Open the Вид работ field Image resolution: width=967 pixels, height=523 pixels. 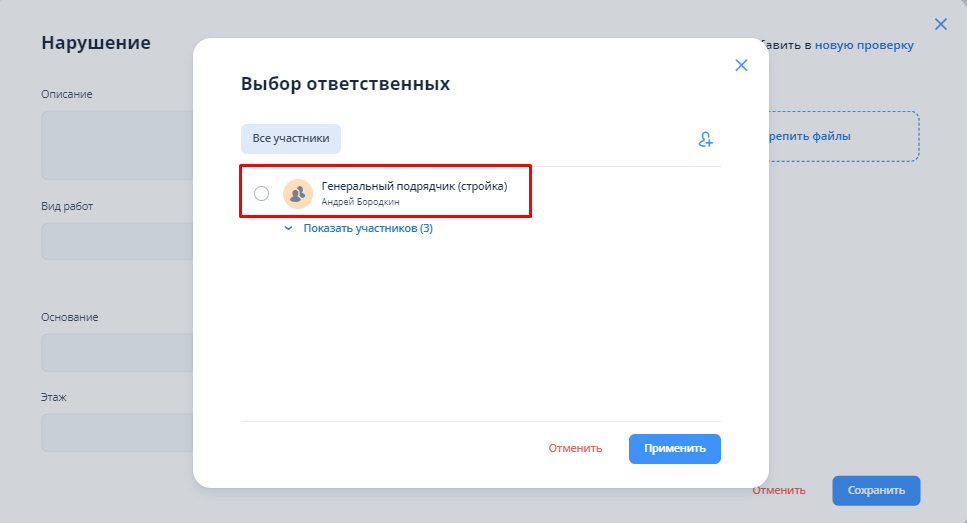116,241
